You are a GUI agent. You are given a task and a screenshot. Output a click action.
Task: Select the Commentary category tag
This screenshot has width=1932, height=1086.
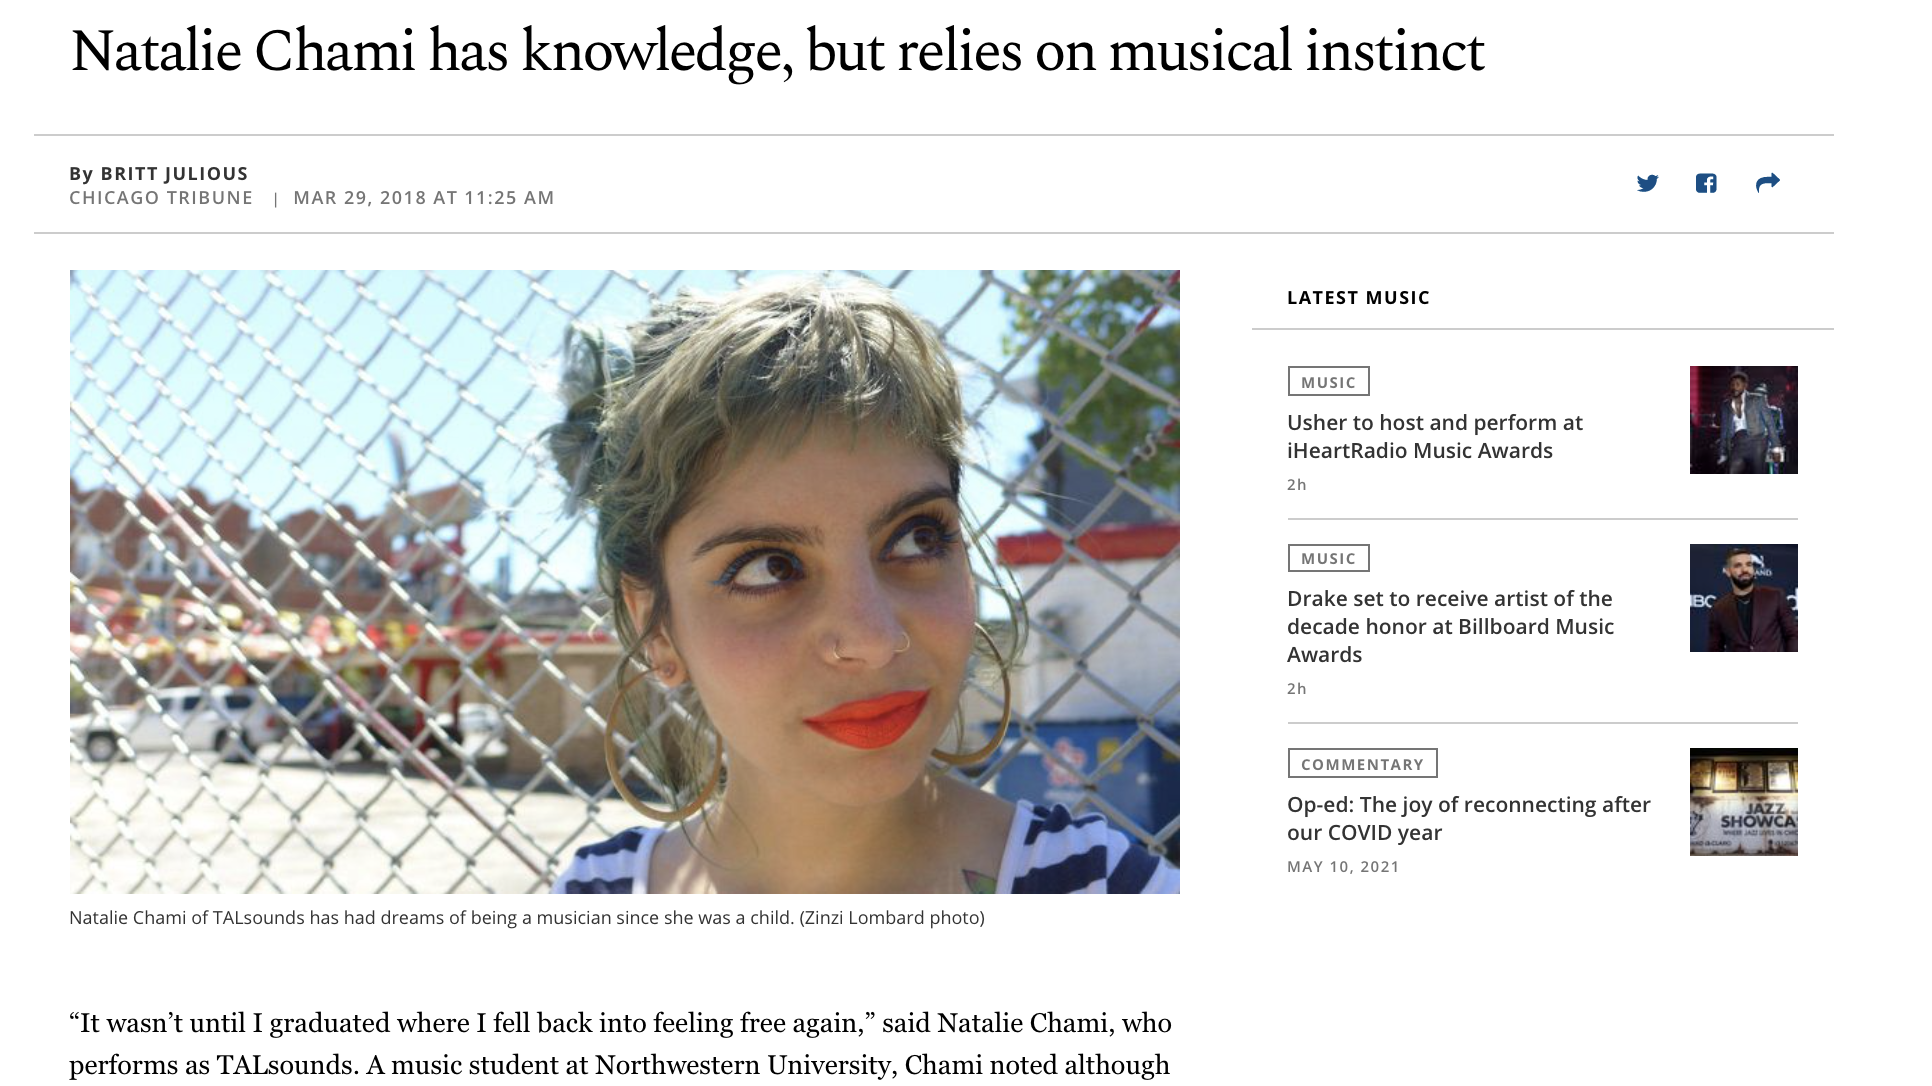pyautogui.click(x=1362, y=764)
